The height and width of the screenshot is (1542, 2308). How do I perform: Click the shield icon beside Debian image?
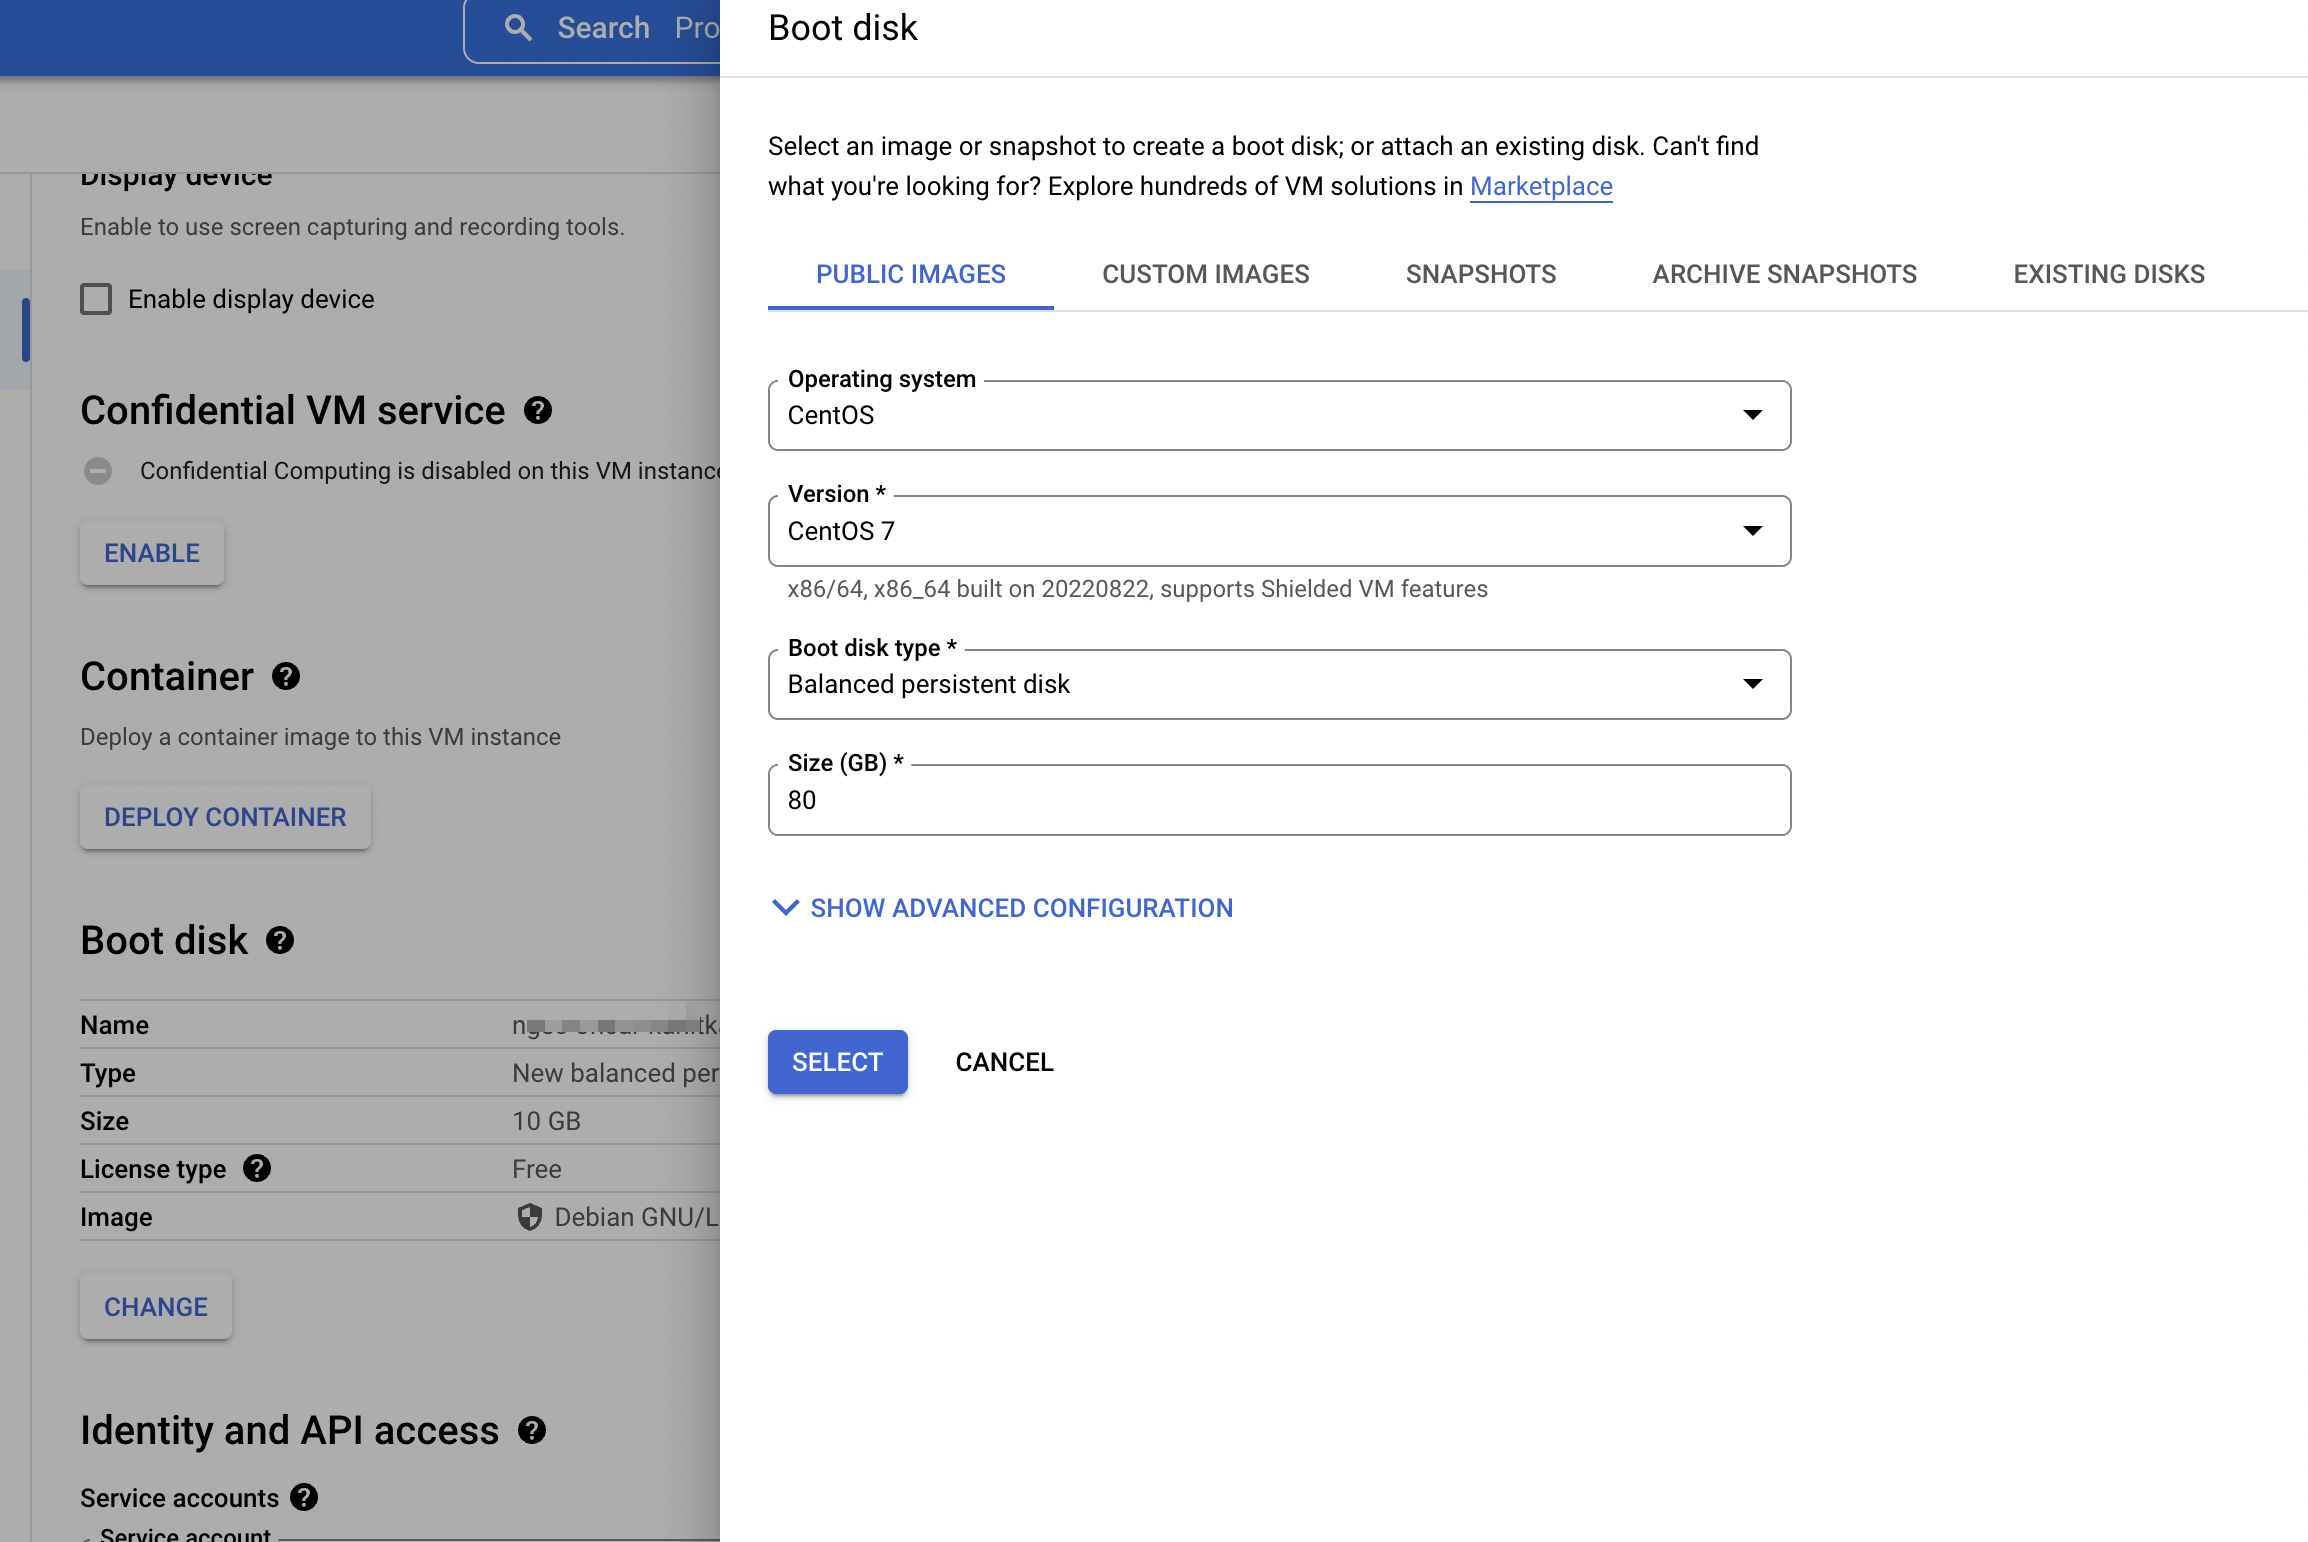(530, 1217)
